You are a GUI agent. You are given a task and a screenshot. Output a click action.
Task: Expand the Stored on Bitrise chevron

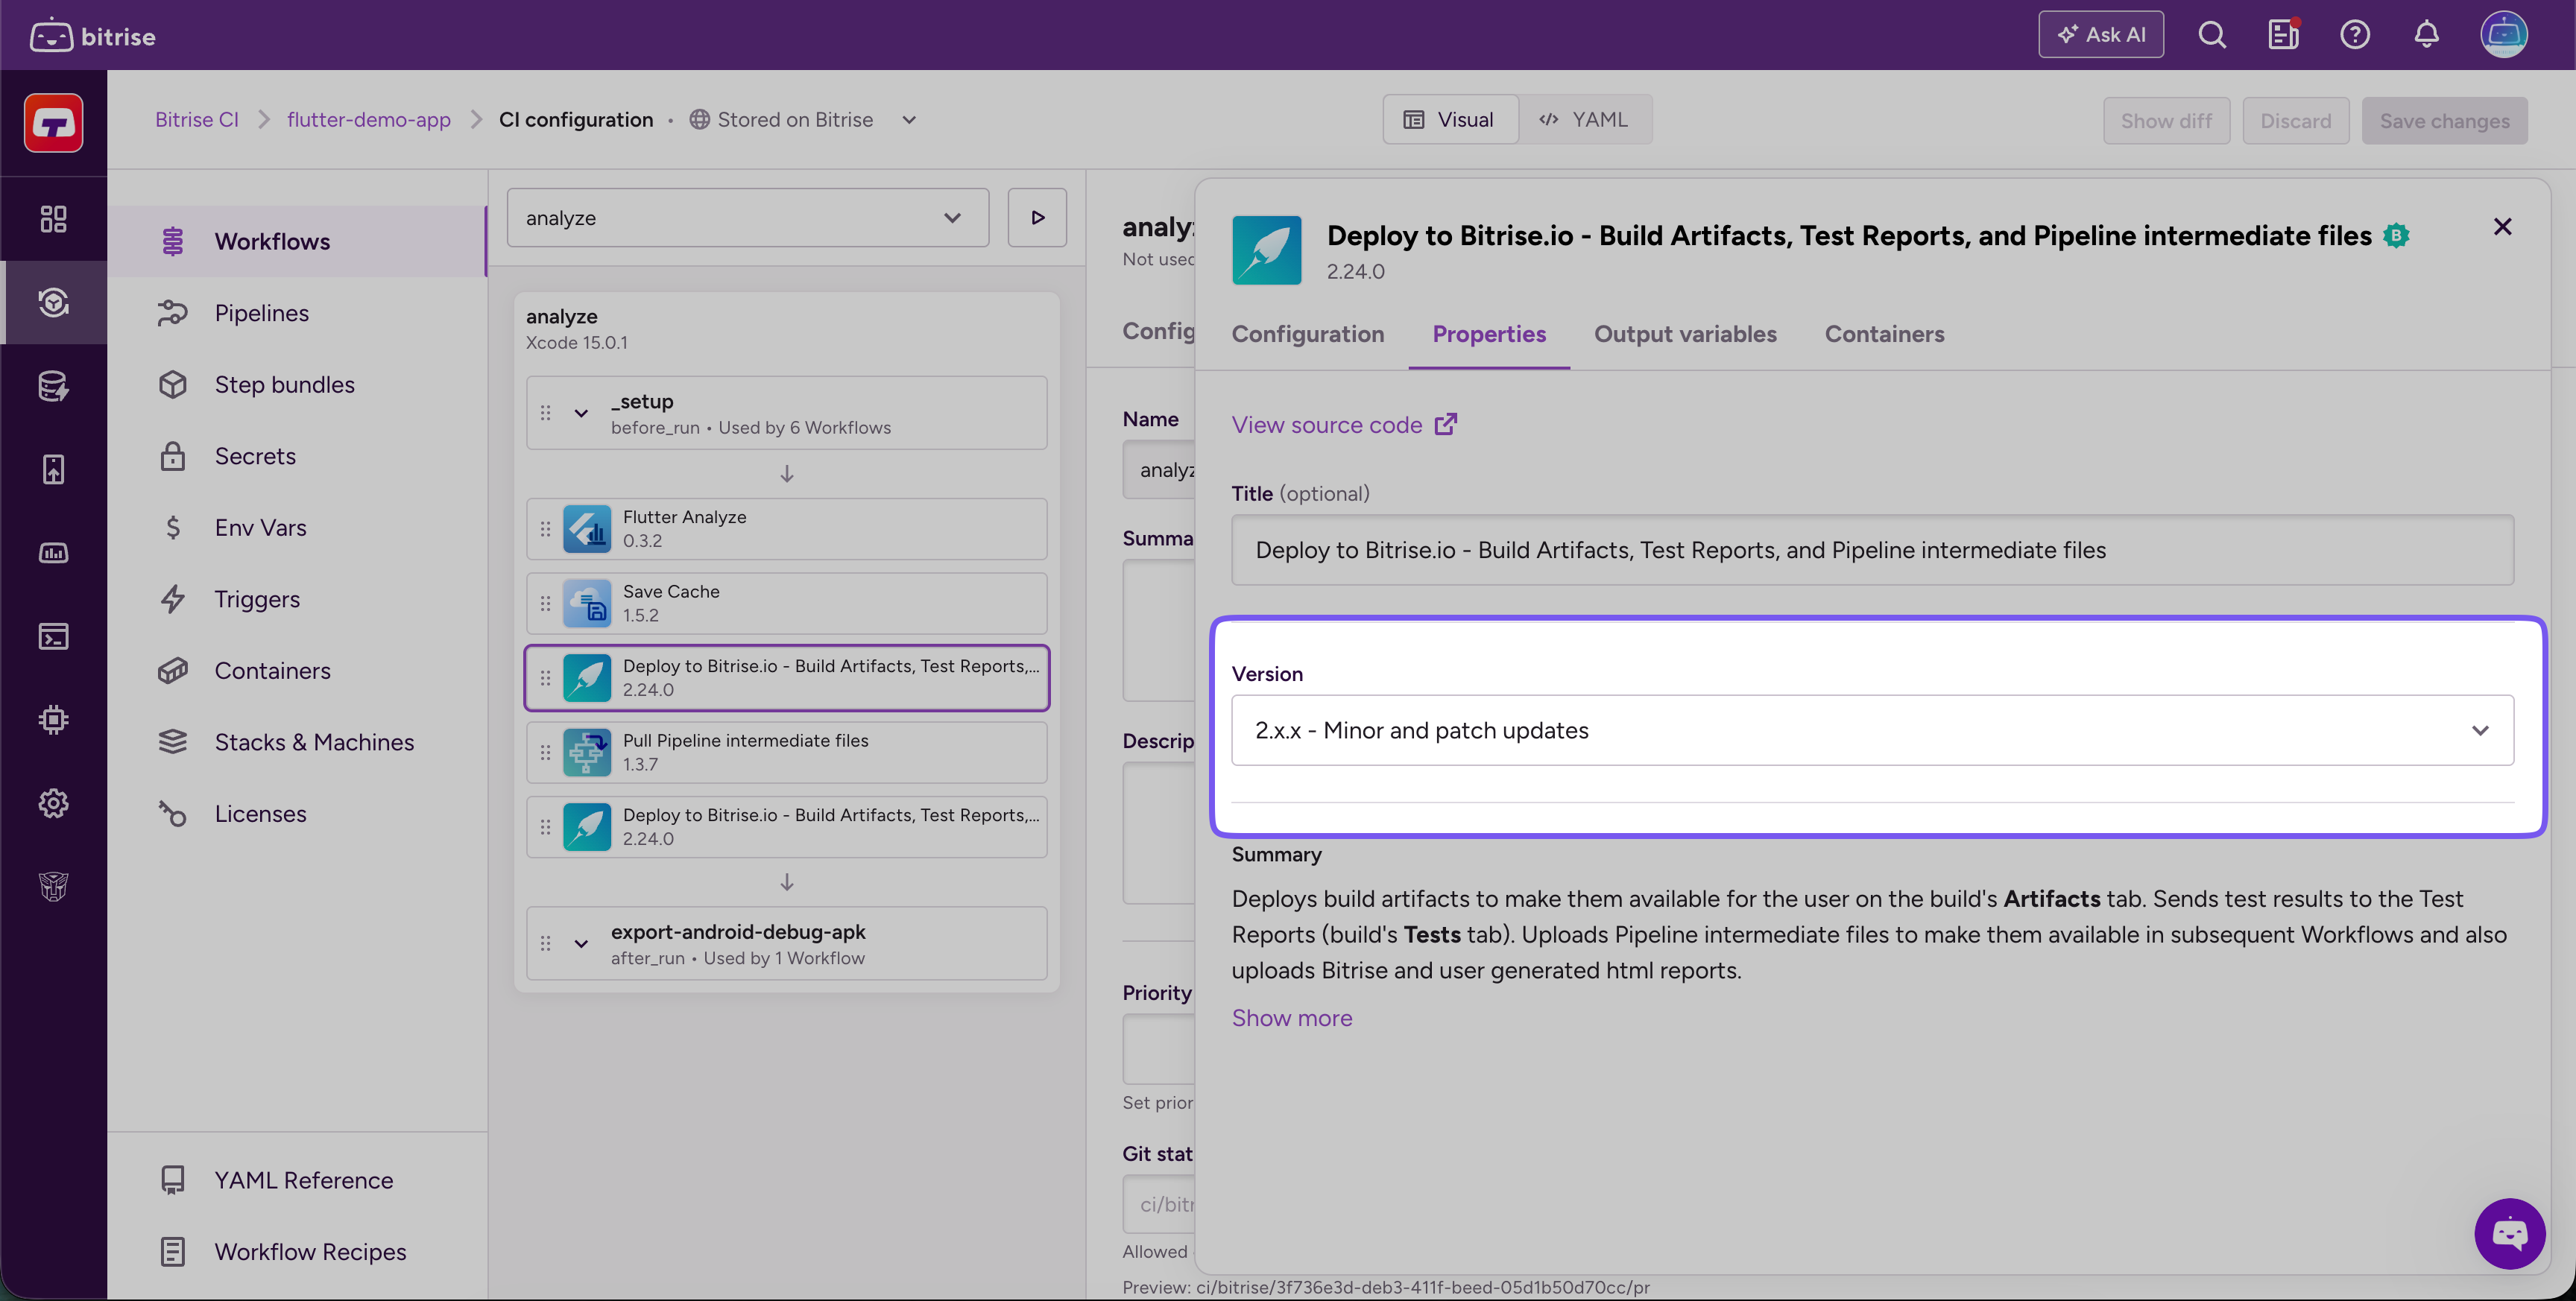[x=908, y=120]
